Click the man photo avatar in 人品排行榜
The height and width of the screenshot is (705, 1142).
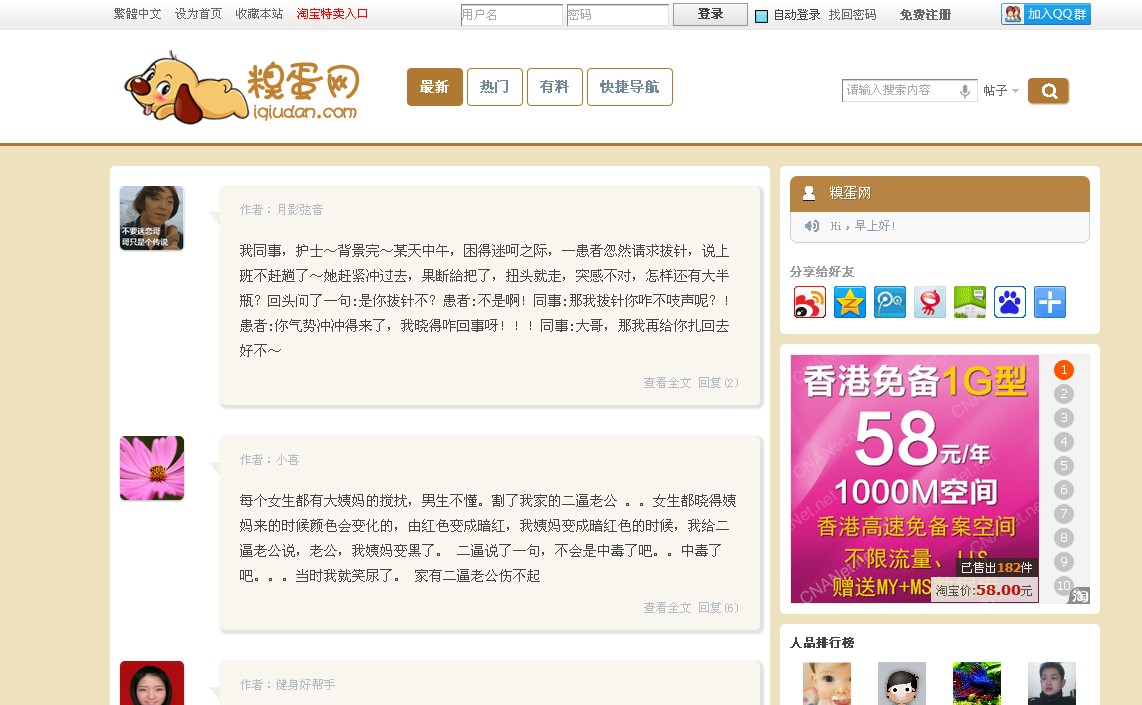(x=1052, y=684)
